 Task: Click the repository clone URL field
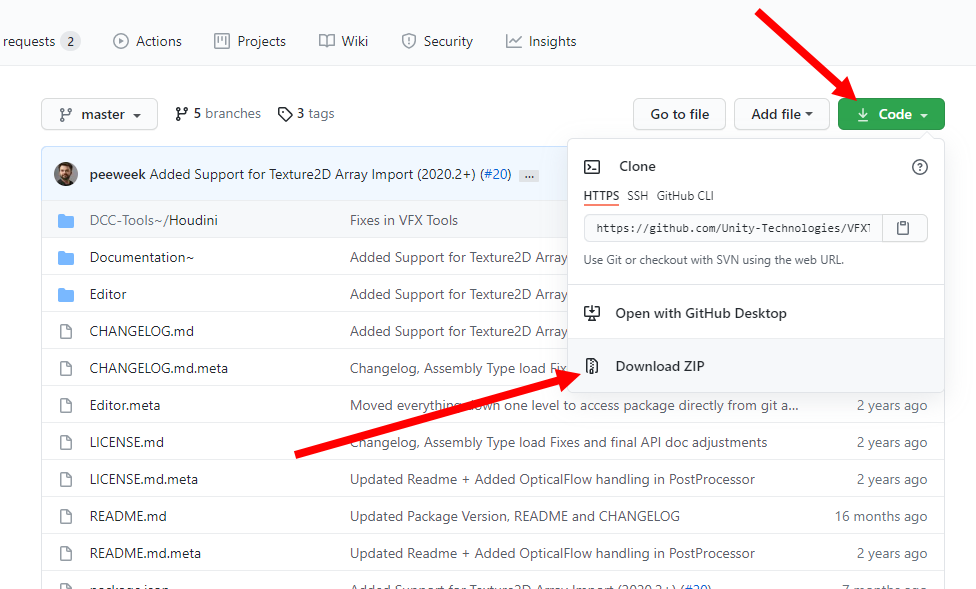[x=733, y=228]
